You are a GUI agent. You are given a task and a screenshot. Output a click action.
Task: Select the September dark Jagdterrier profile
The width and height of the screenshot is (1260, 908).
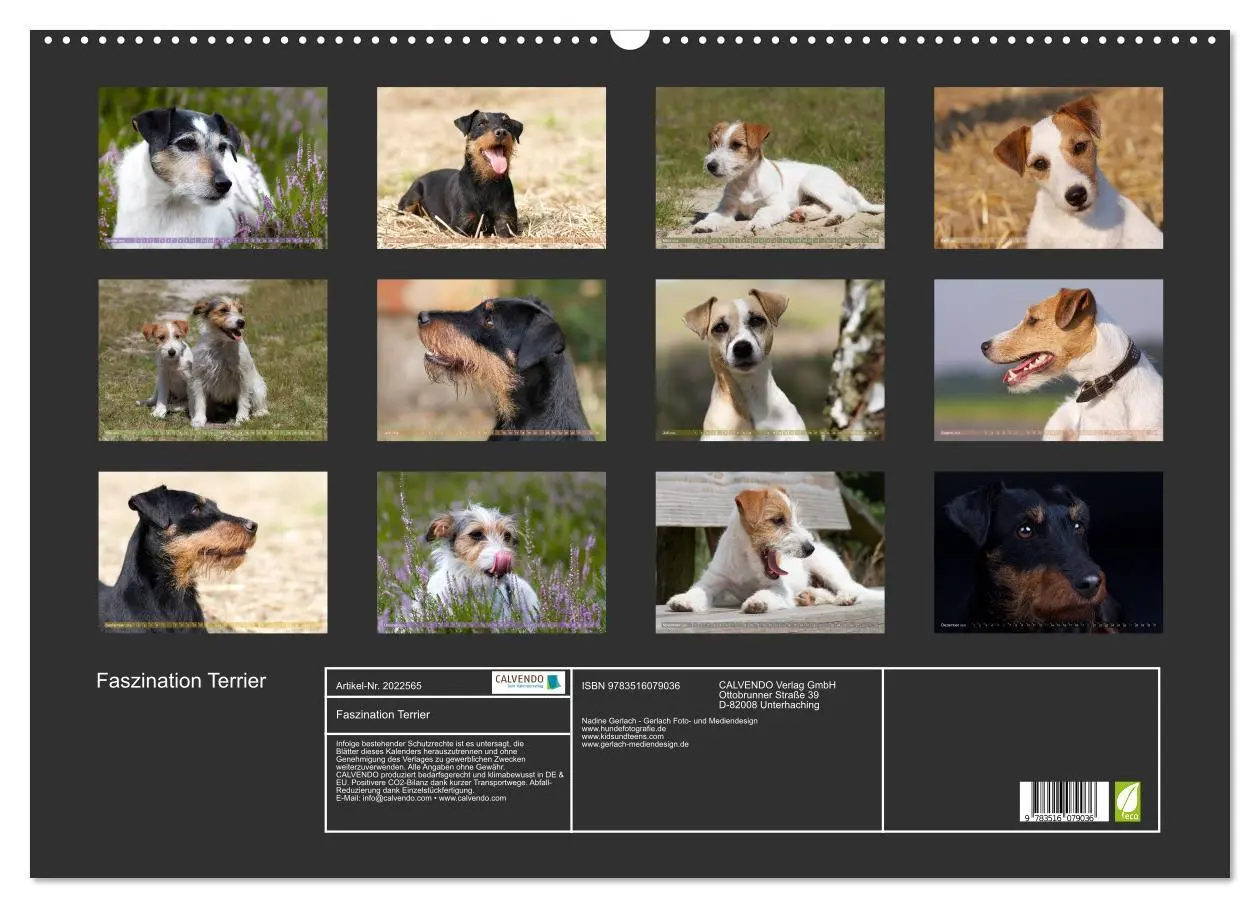click(x=215, y=553)
